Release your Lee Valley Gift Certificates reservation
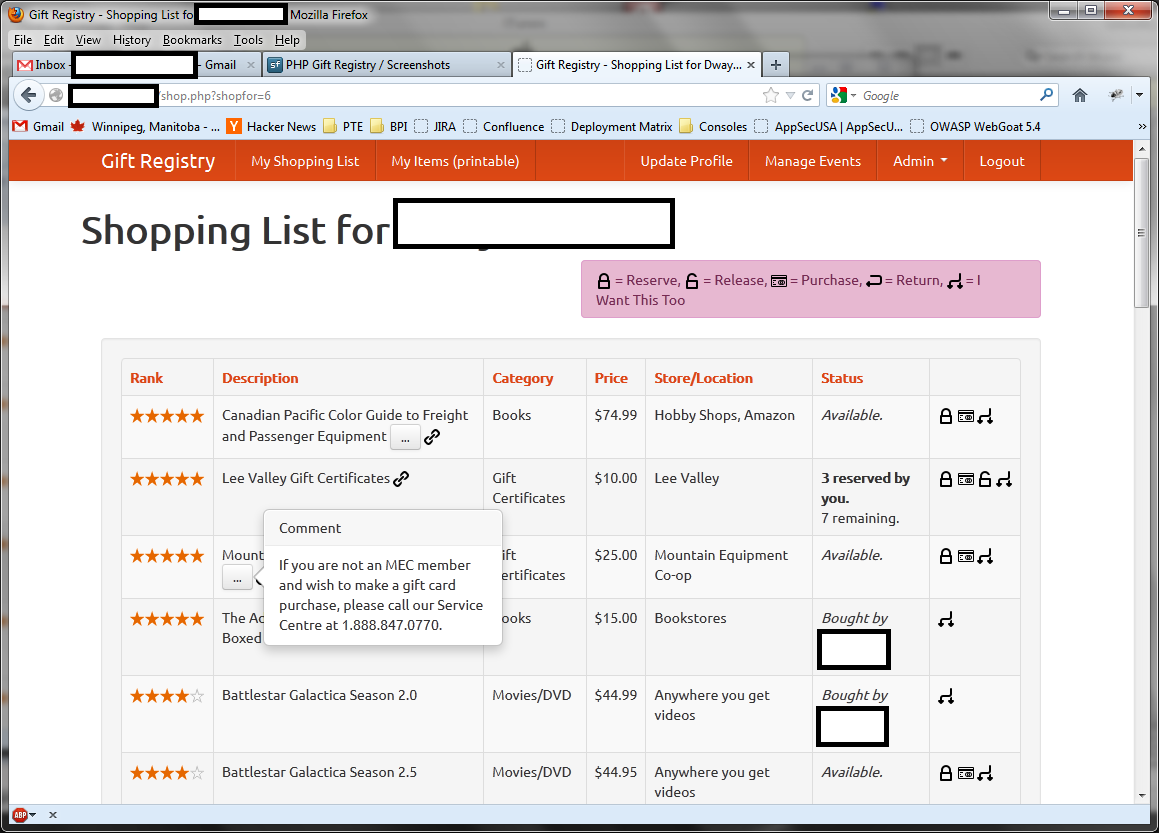The image size is (1159, 833). tap(986, 479)
